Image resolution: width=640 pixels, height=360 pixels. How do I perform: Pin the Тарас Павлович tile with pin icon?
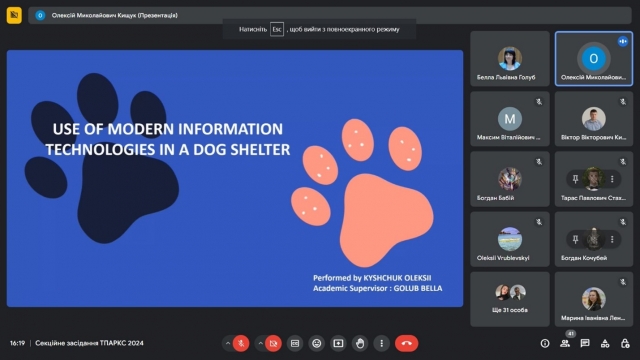coord(576,179)
